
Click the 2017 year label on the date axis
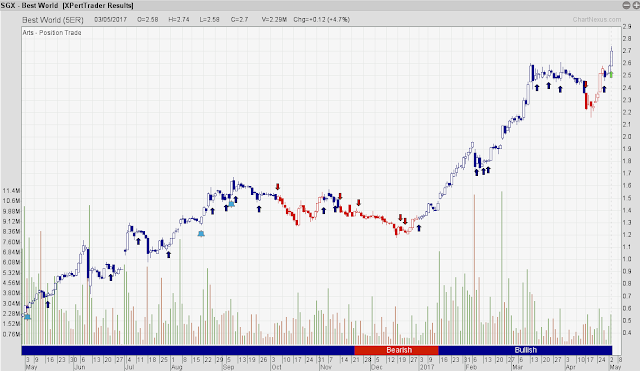coord(427,367)
